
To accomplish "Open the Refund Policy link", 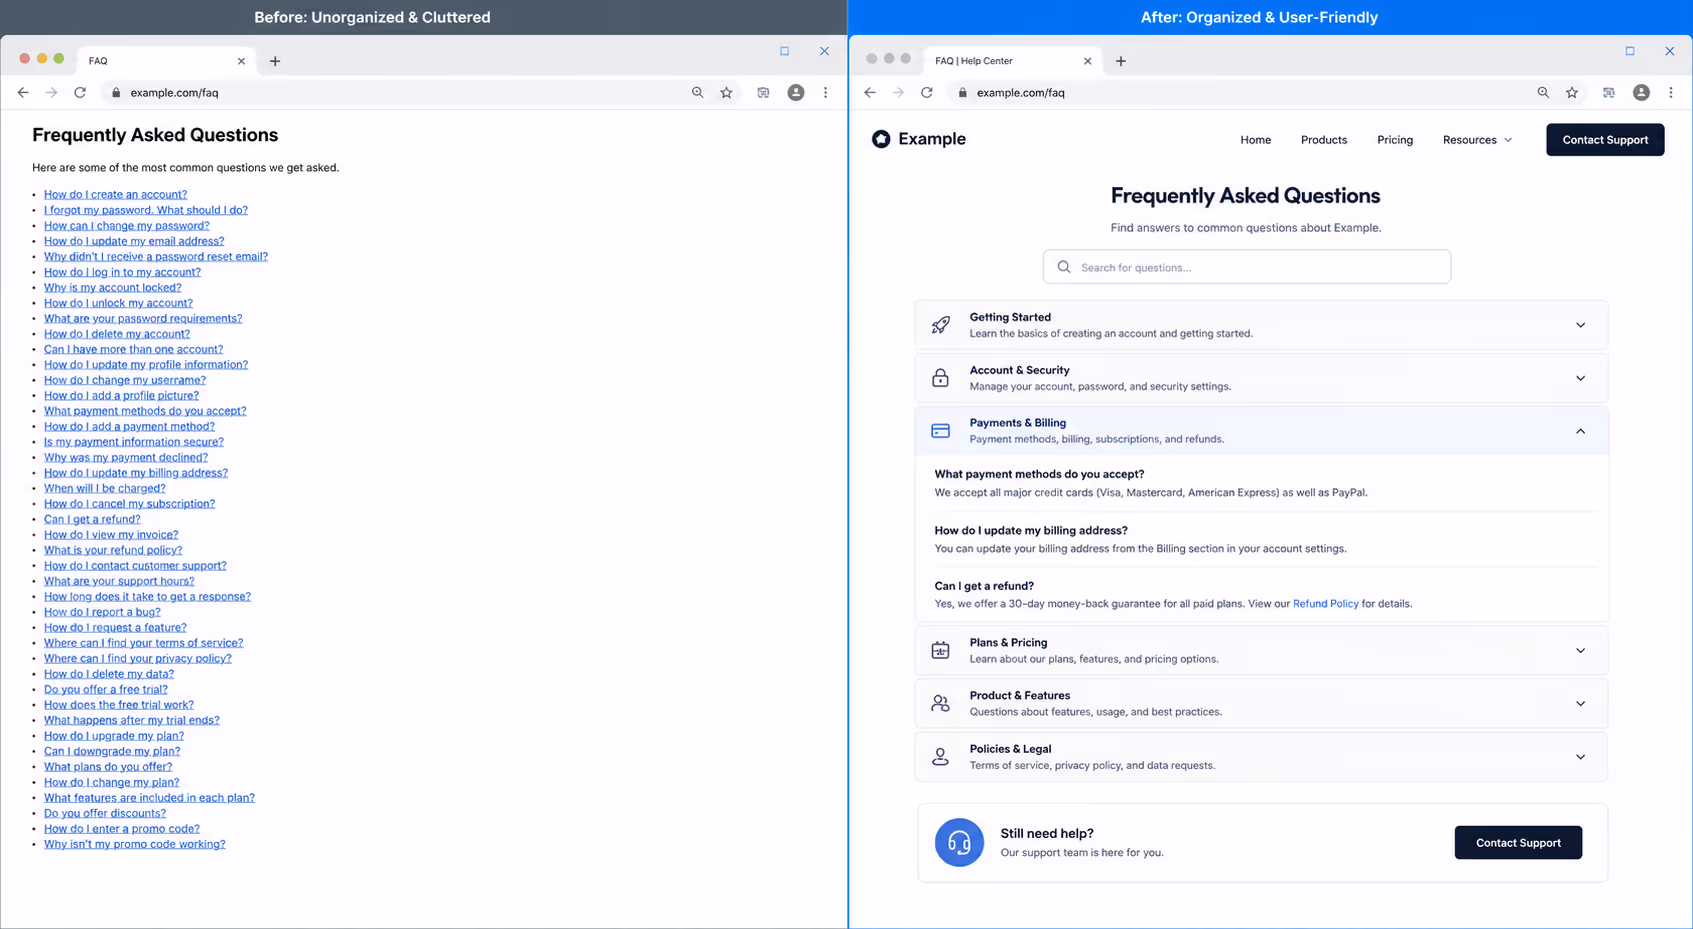I will tap(1325, 604).
